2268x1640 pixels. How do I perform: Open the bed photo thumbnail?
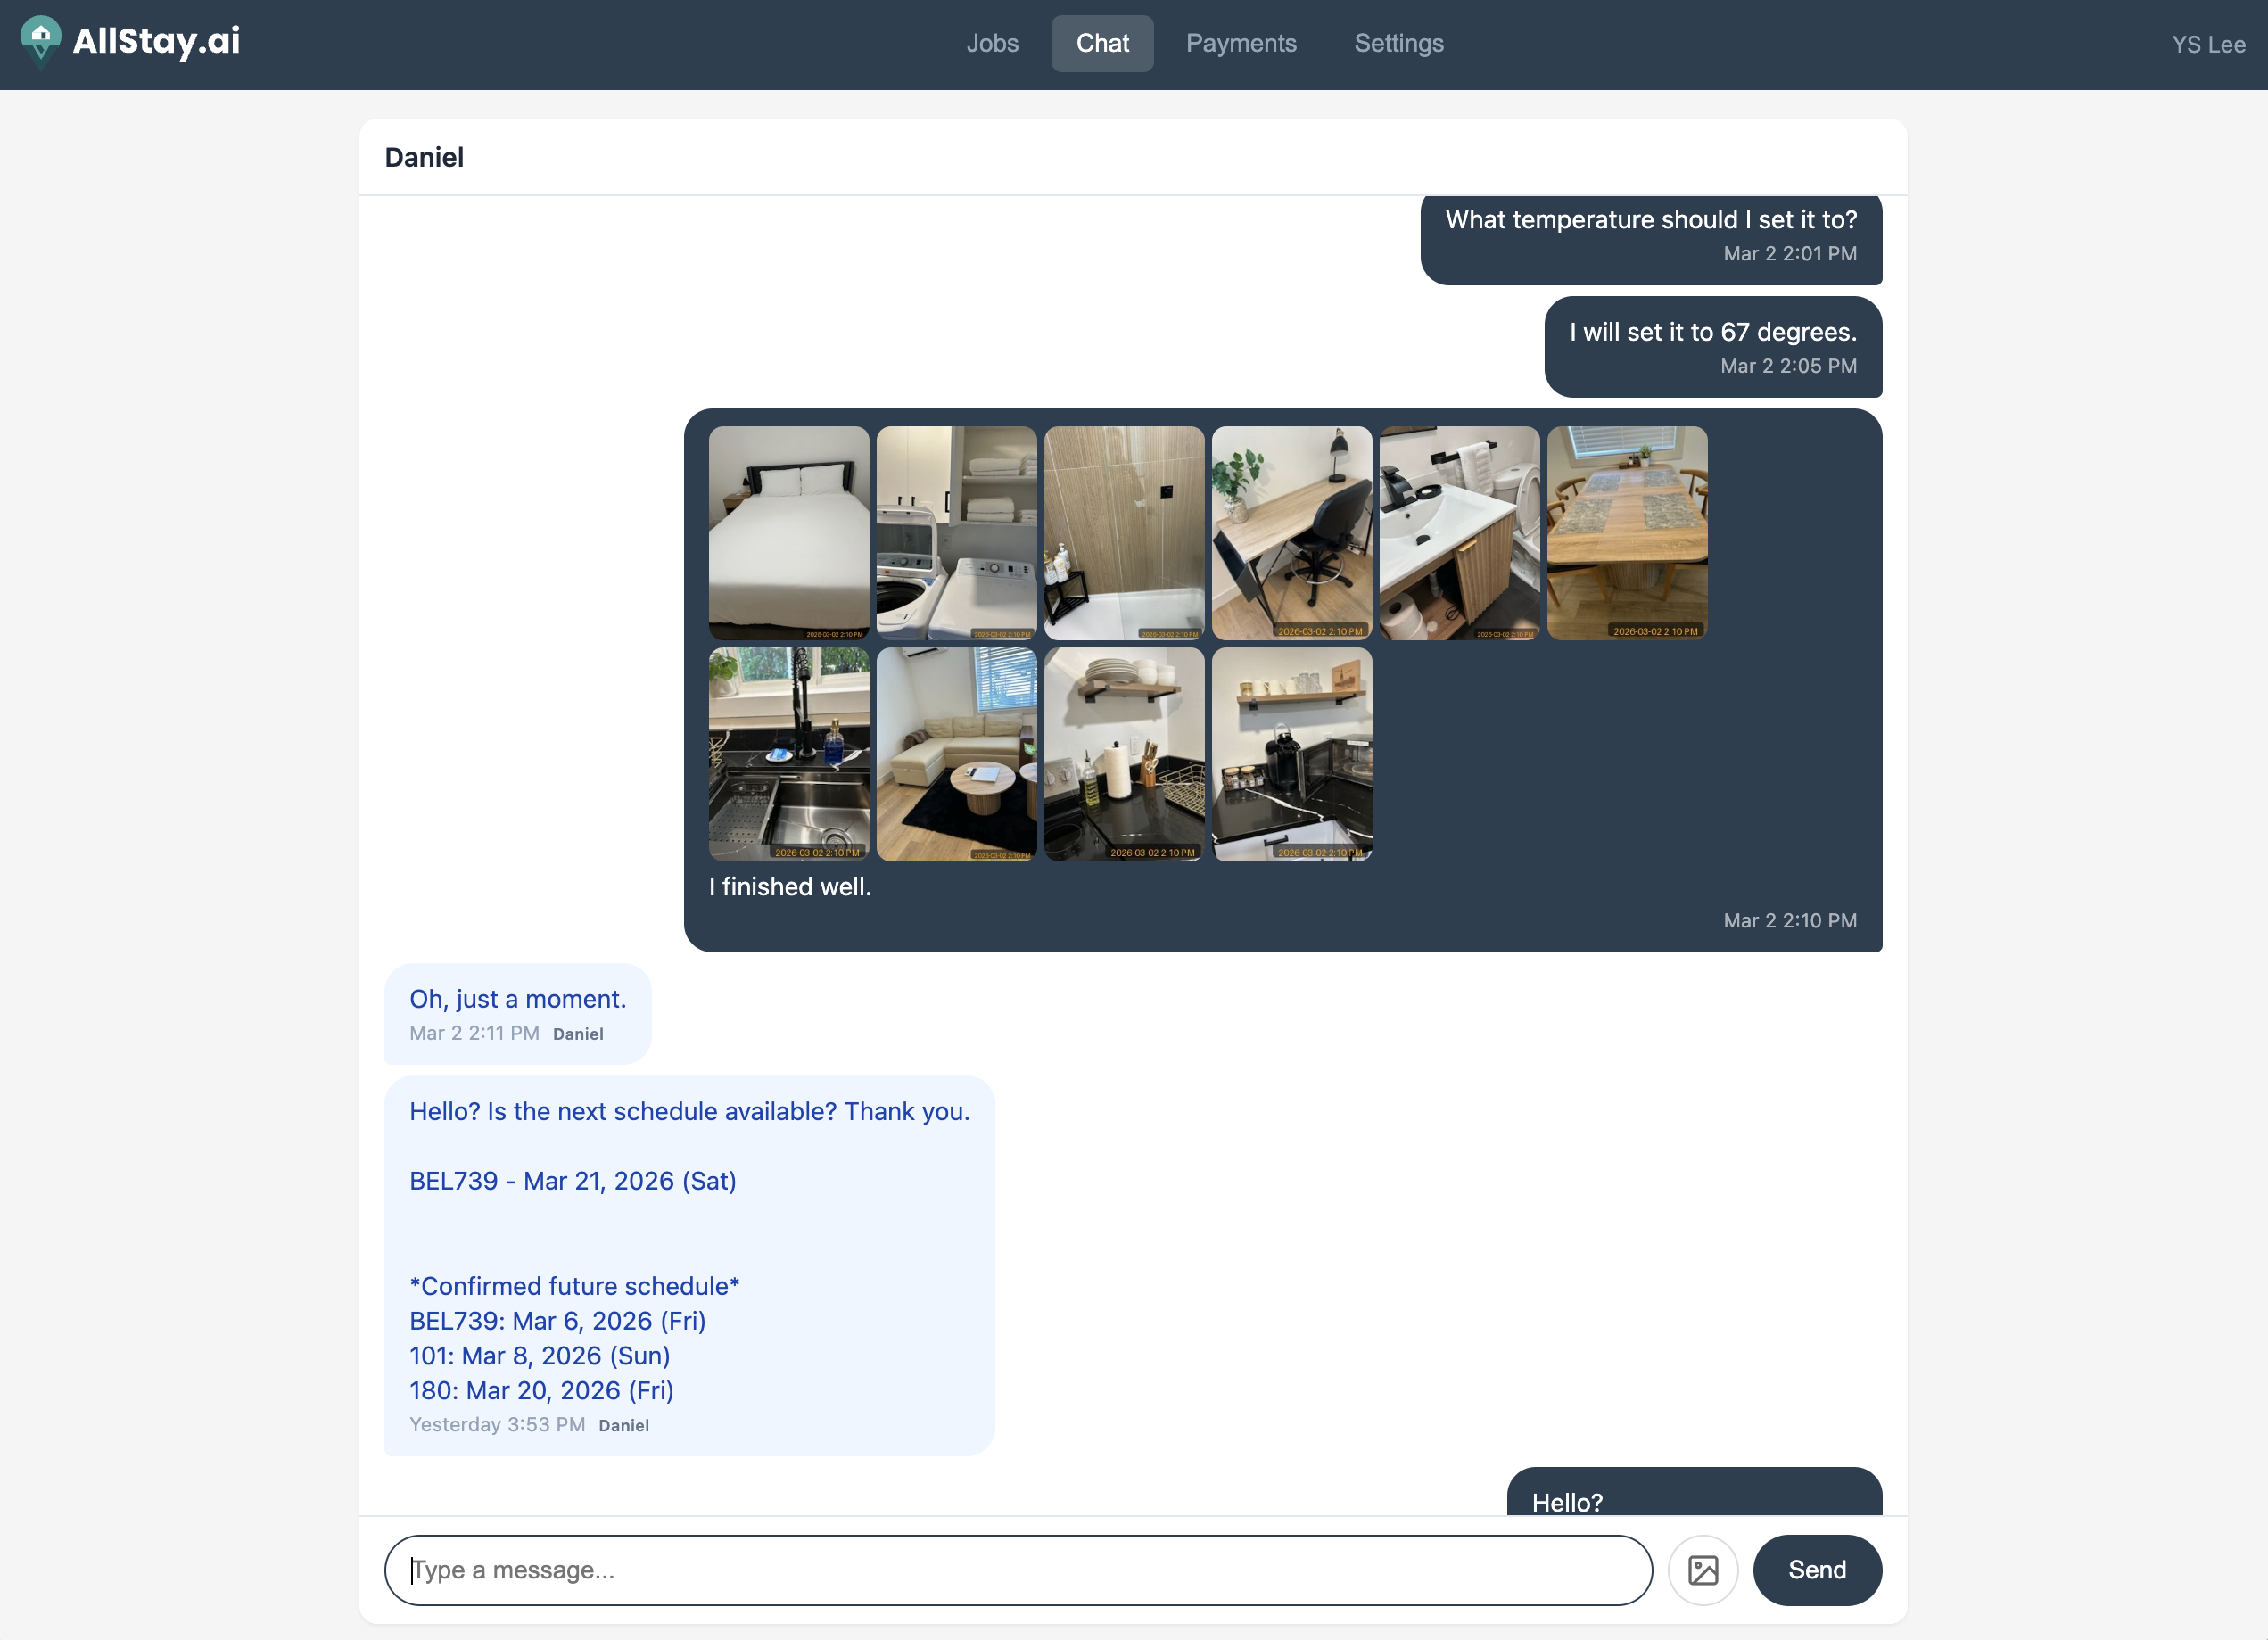[788, 534]
